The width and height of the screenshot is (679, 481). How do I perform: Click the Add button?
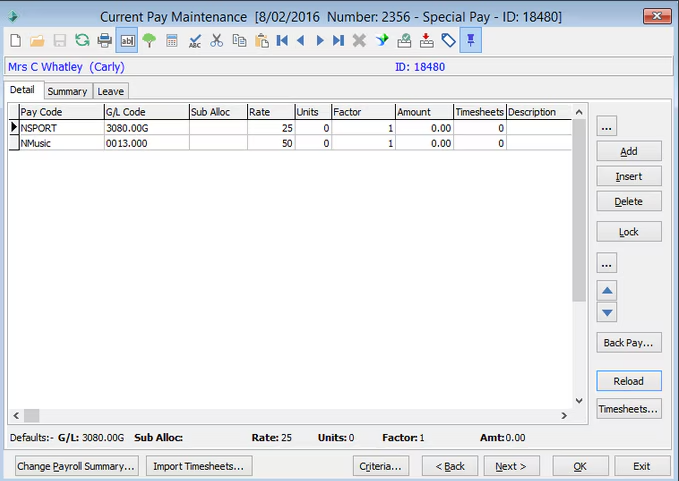point(628,151)
